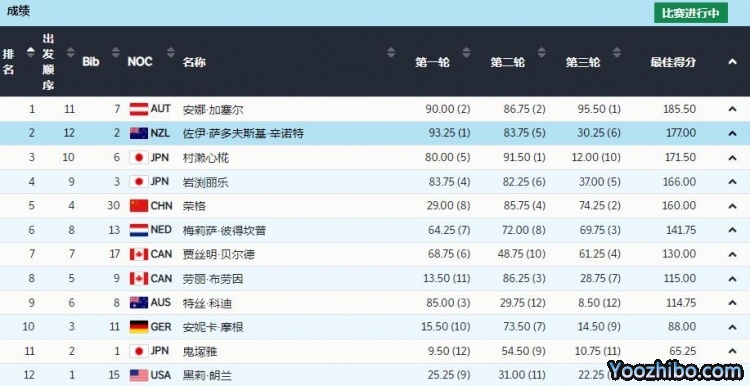
Task: Sort by 排名 column arrows
Action: coord(31,52)
